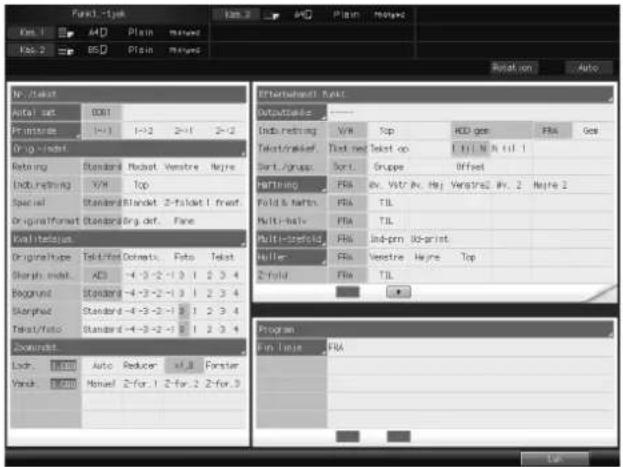Select Fane in the Originalformat row
623x467 pixels.
point(184,221)
